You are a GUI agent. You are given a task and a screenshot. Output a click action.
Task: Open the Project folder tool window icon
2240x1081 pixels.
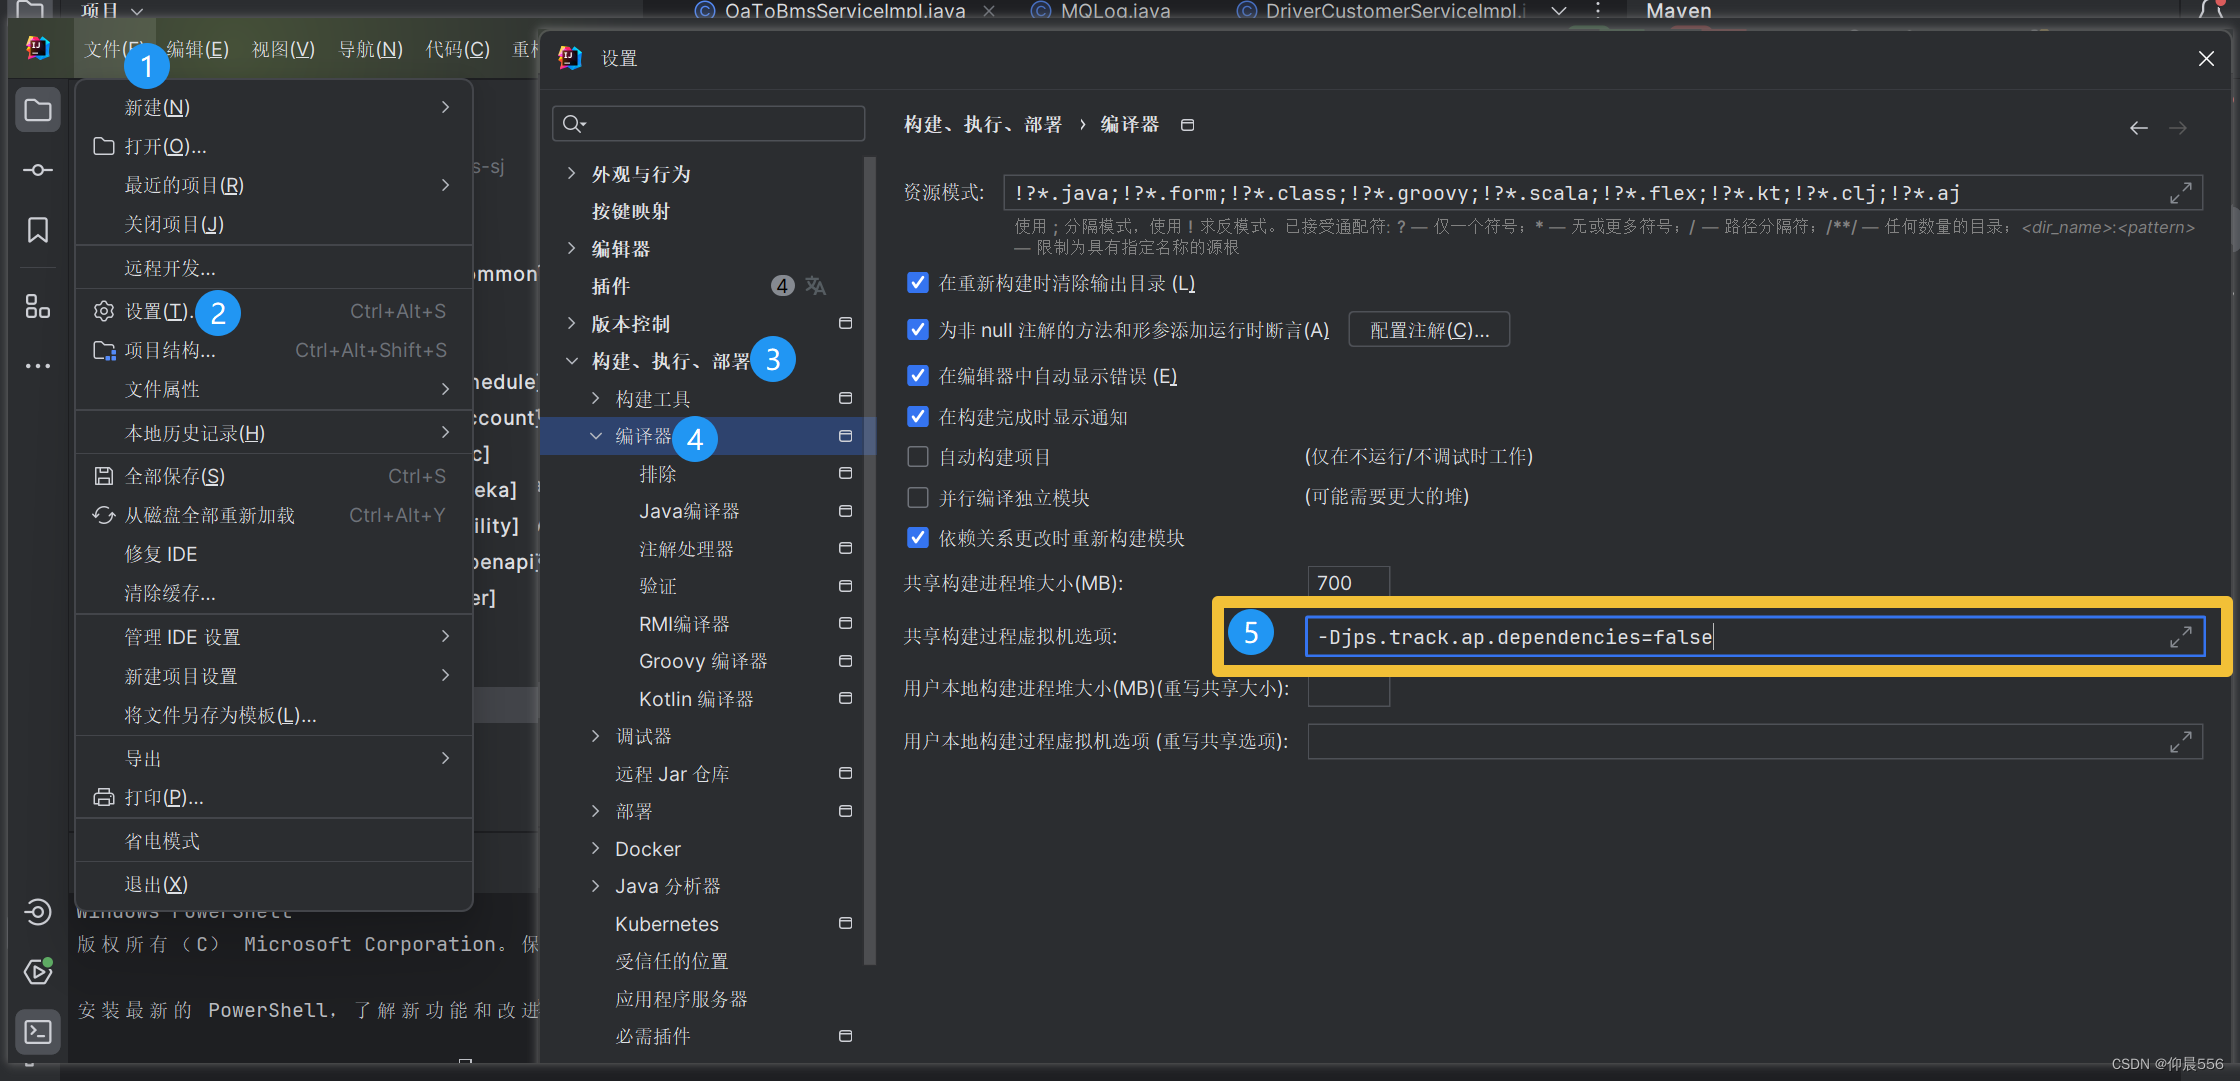coord(38,110)
